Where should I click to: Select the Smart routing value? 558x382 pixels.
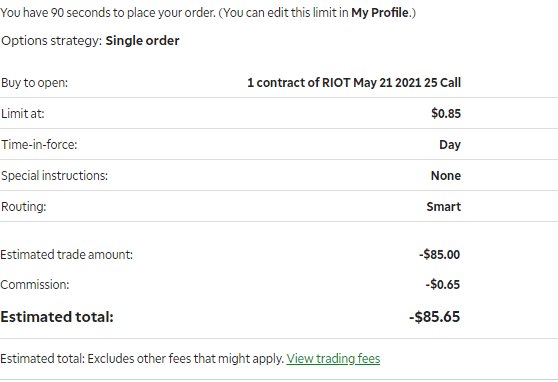coord(444,206)
